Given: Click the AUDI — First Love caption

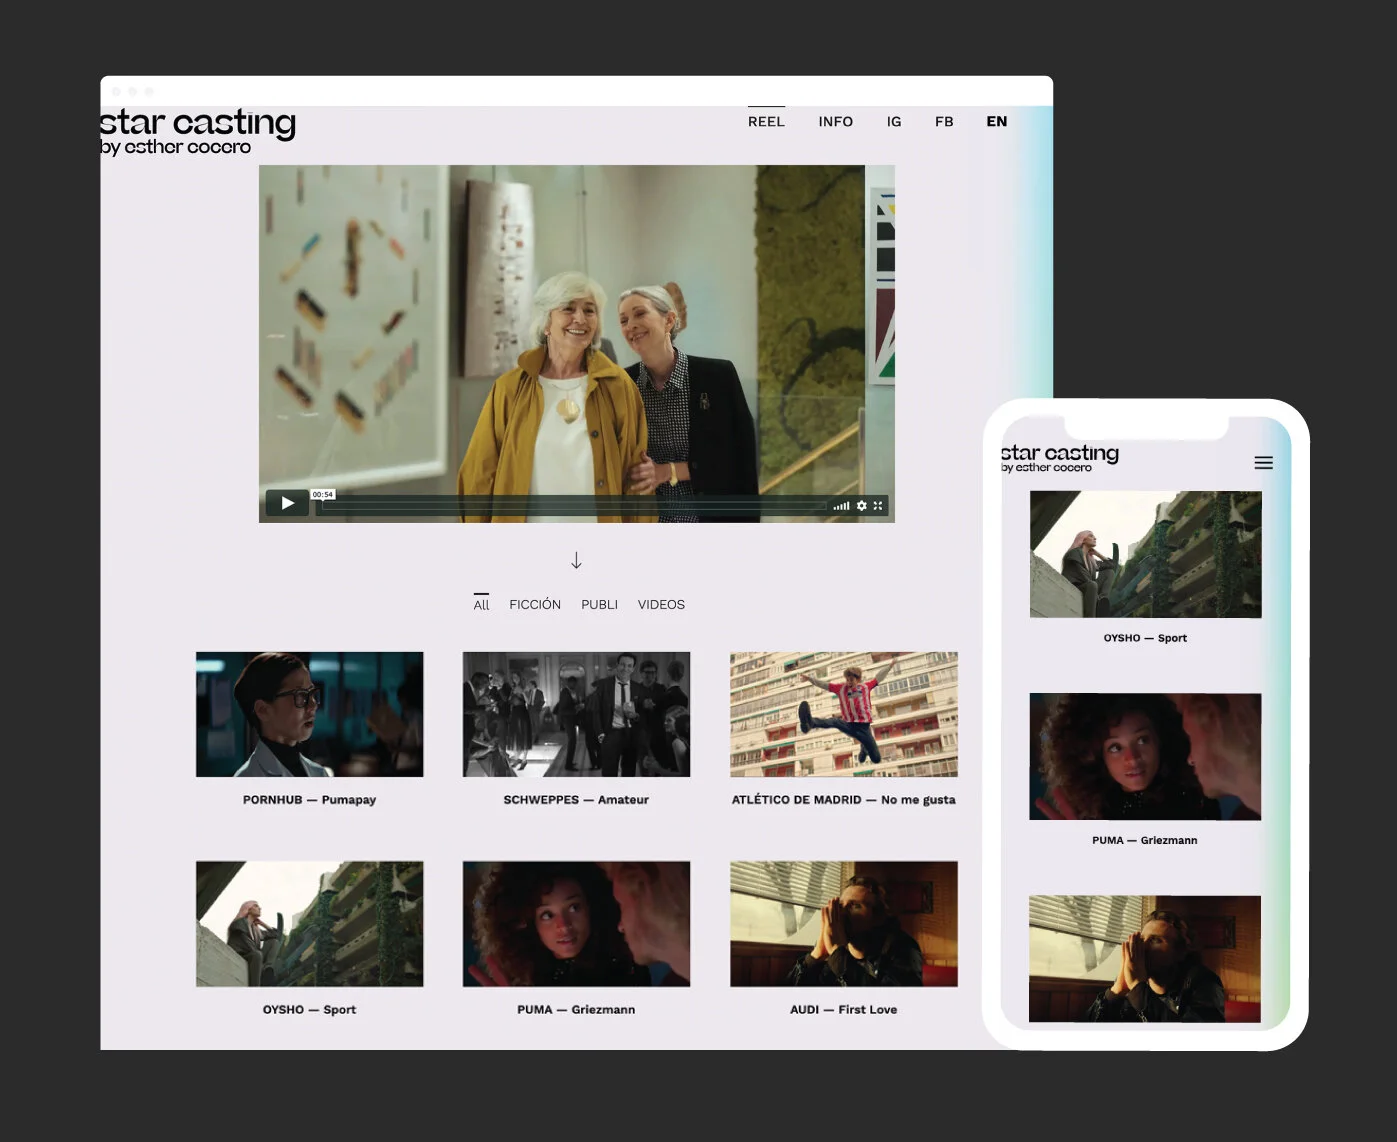Looking at the screenshot, I should pos(843,1010).
